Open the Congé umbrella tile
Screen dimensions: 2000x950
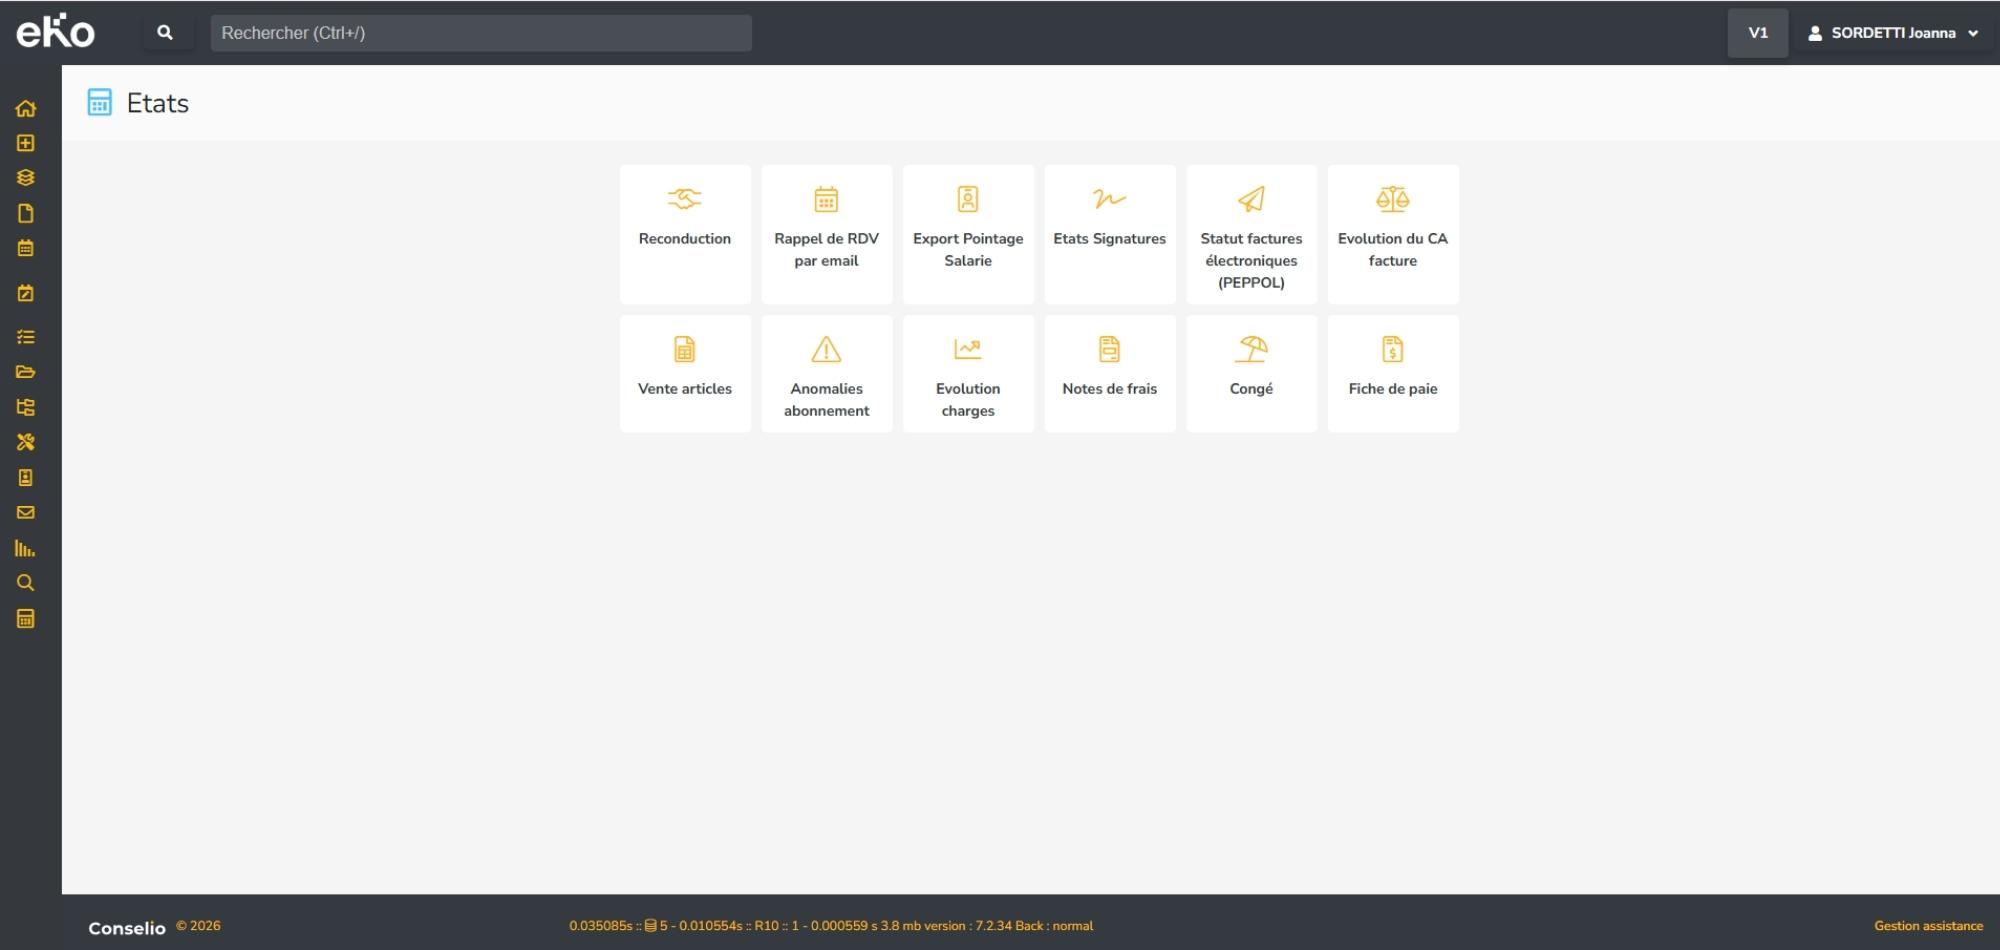(x=1252, y=374)
